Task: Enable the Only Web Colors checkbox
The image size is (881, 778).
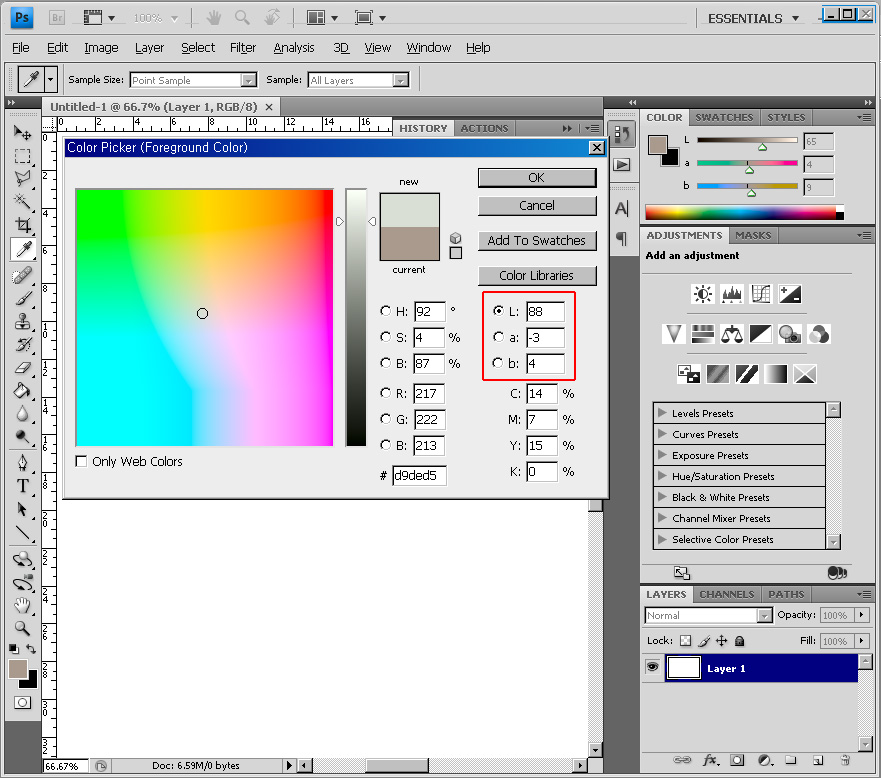Action: click(x=82, y=462)
